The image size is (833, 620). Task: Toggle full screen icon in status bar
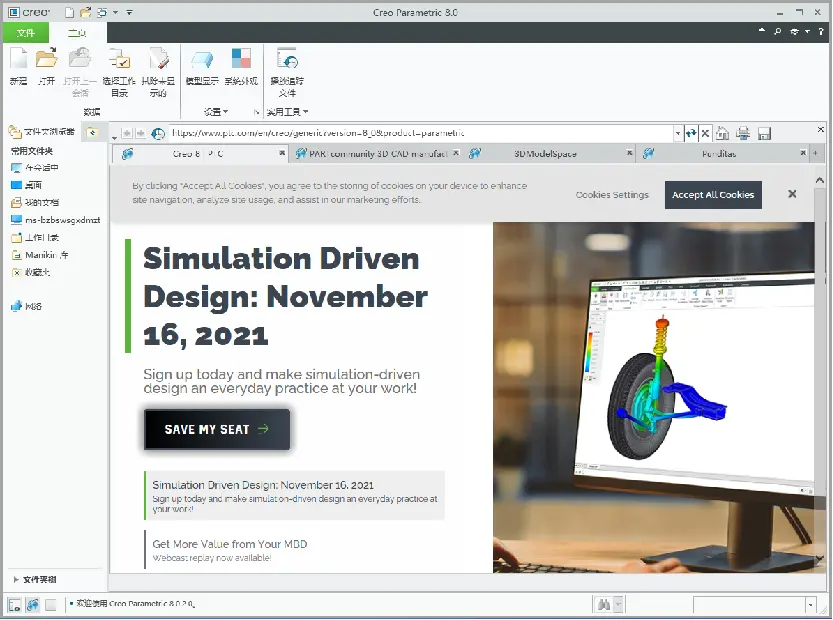coord(51,605)
